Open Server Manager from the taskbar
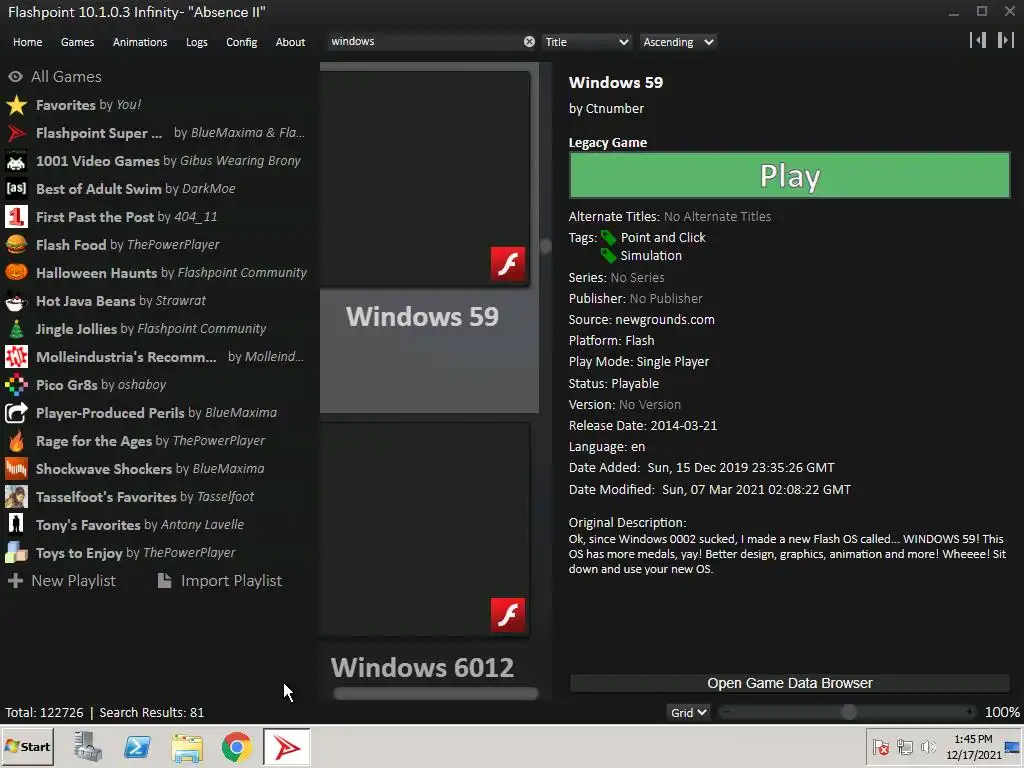Viewport: 1024px width, 768px height. click(x=88, y=747)
